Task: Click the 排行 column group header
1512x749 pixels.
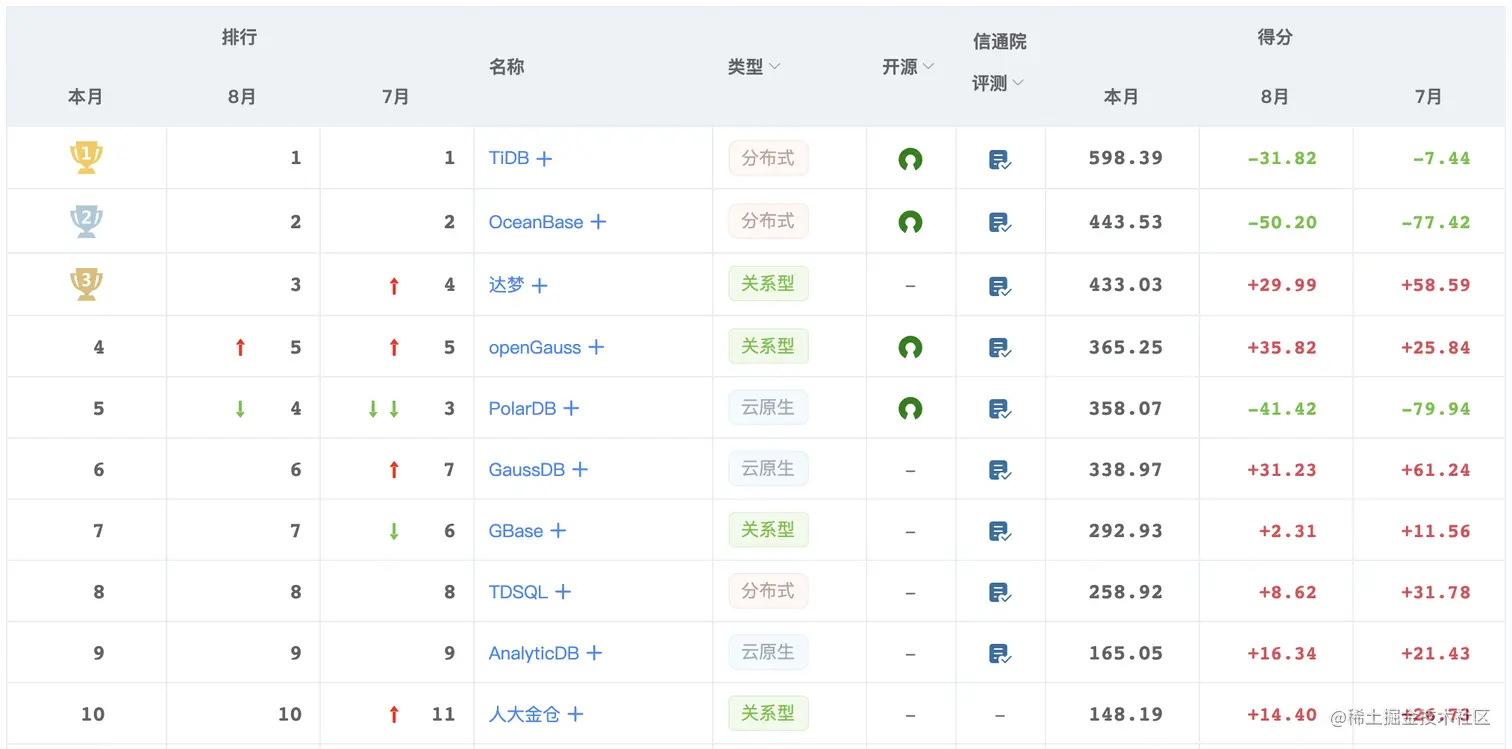Action: pos(240,37)
